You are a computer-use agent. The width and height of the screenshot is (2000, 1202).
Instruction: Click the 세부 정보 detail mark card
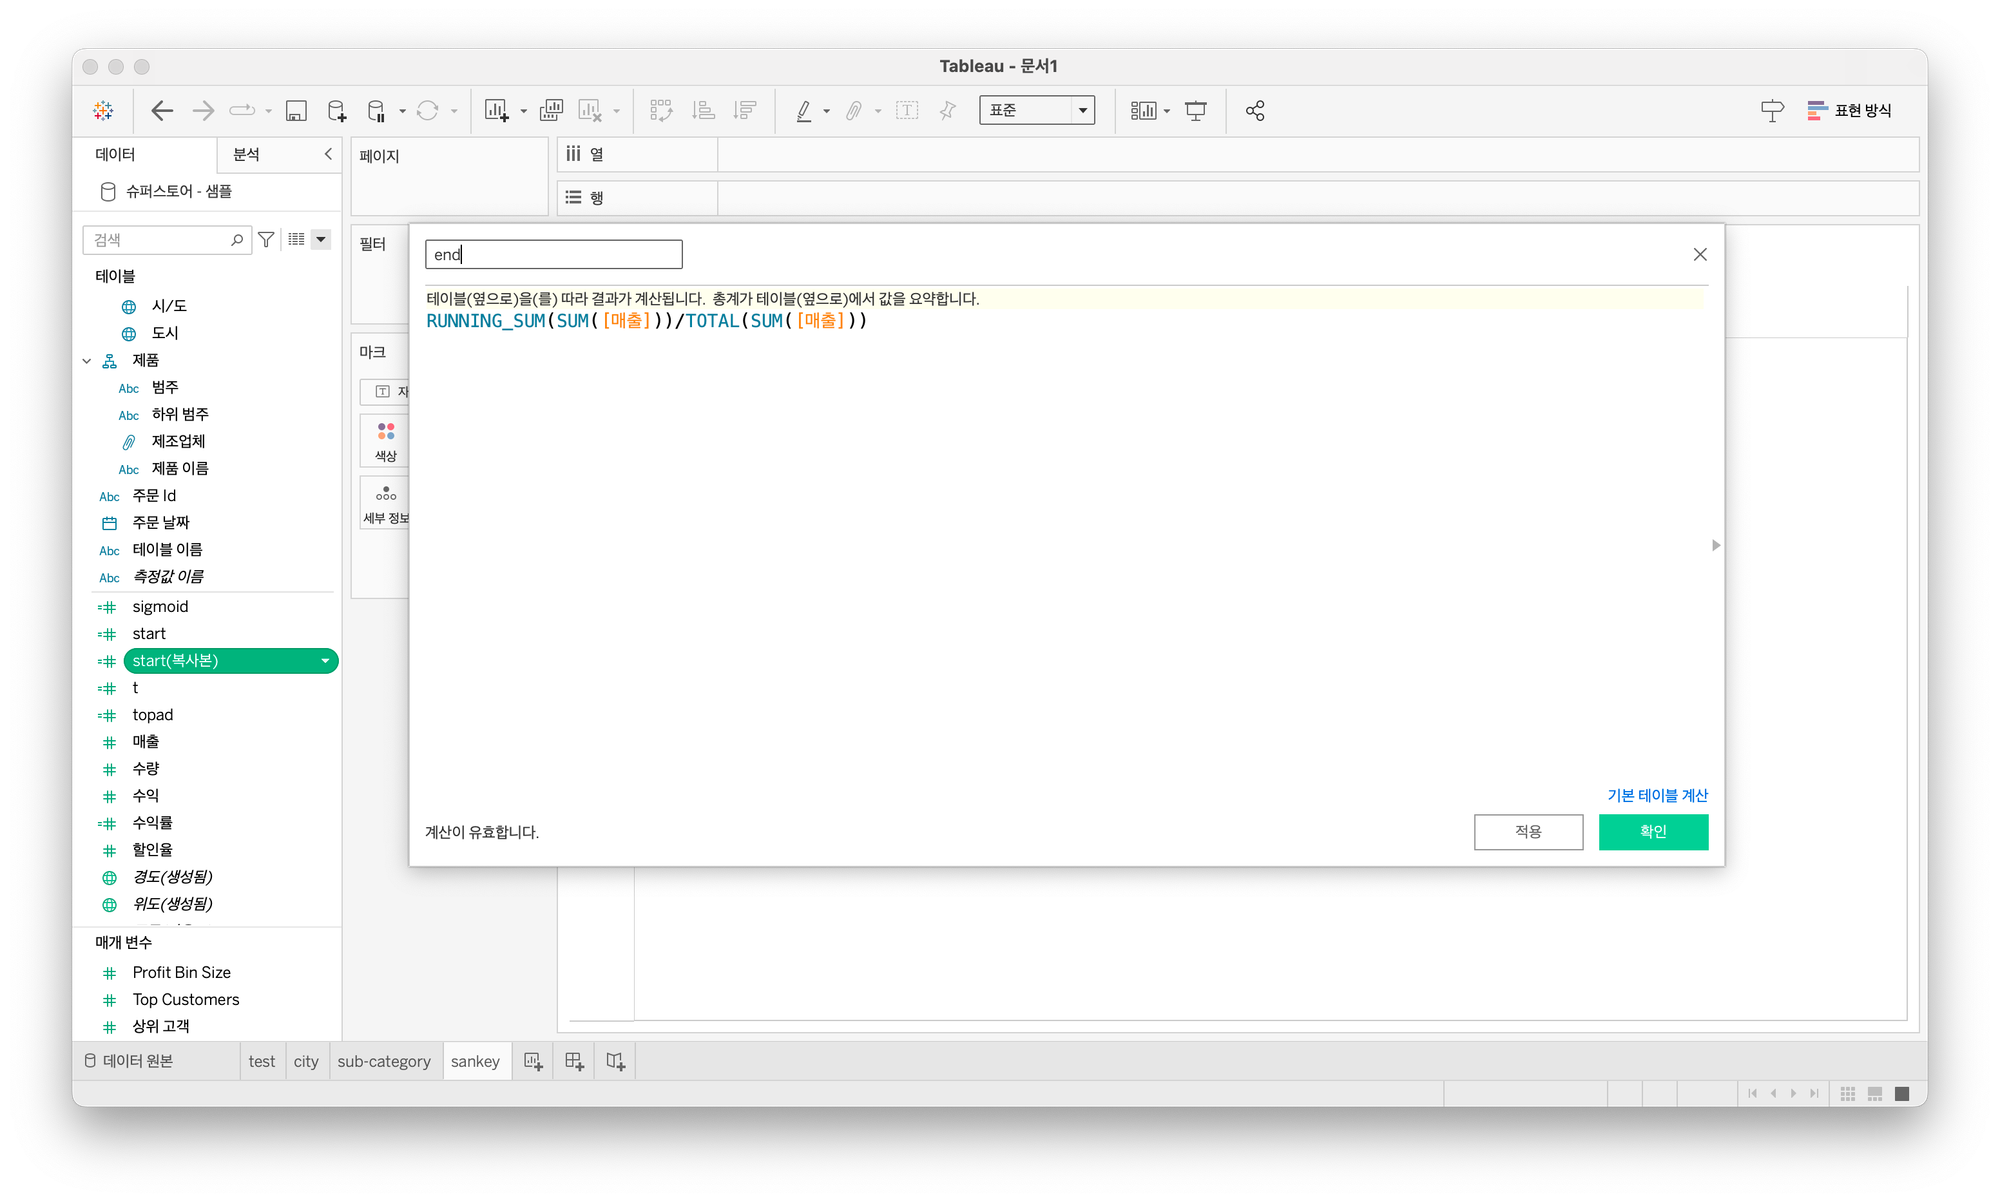pos(386,503)
